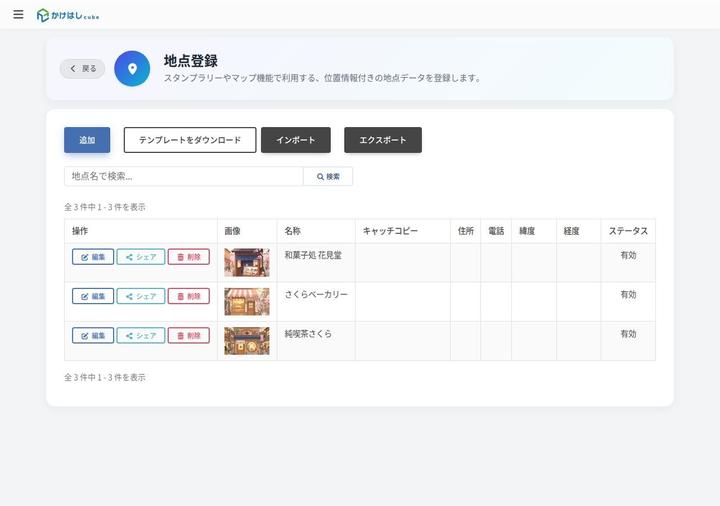The height and width of the screenshot is (506, 720).
Task: Edit the 純喫茶さくら row
Action: [93, 336]
